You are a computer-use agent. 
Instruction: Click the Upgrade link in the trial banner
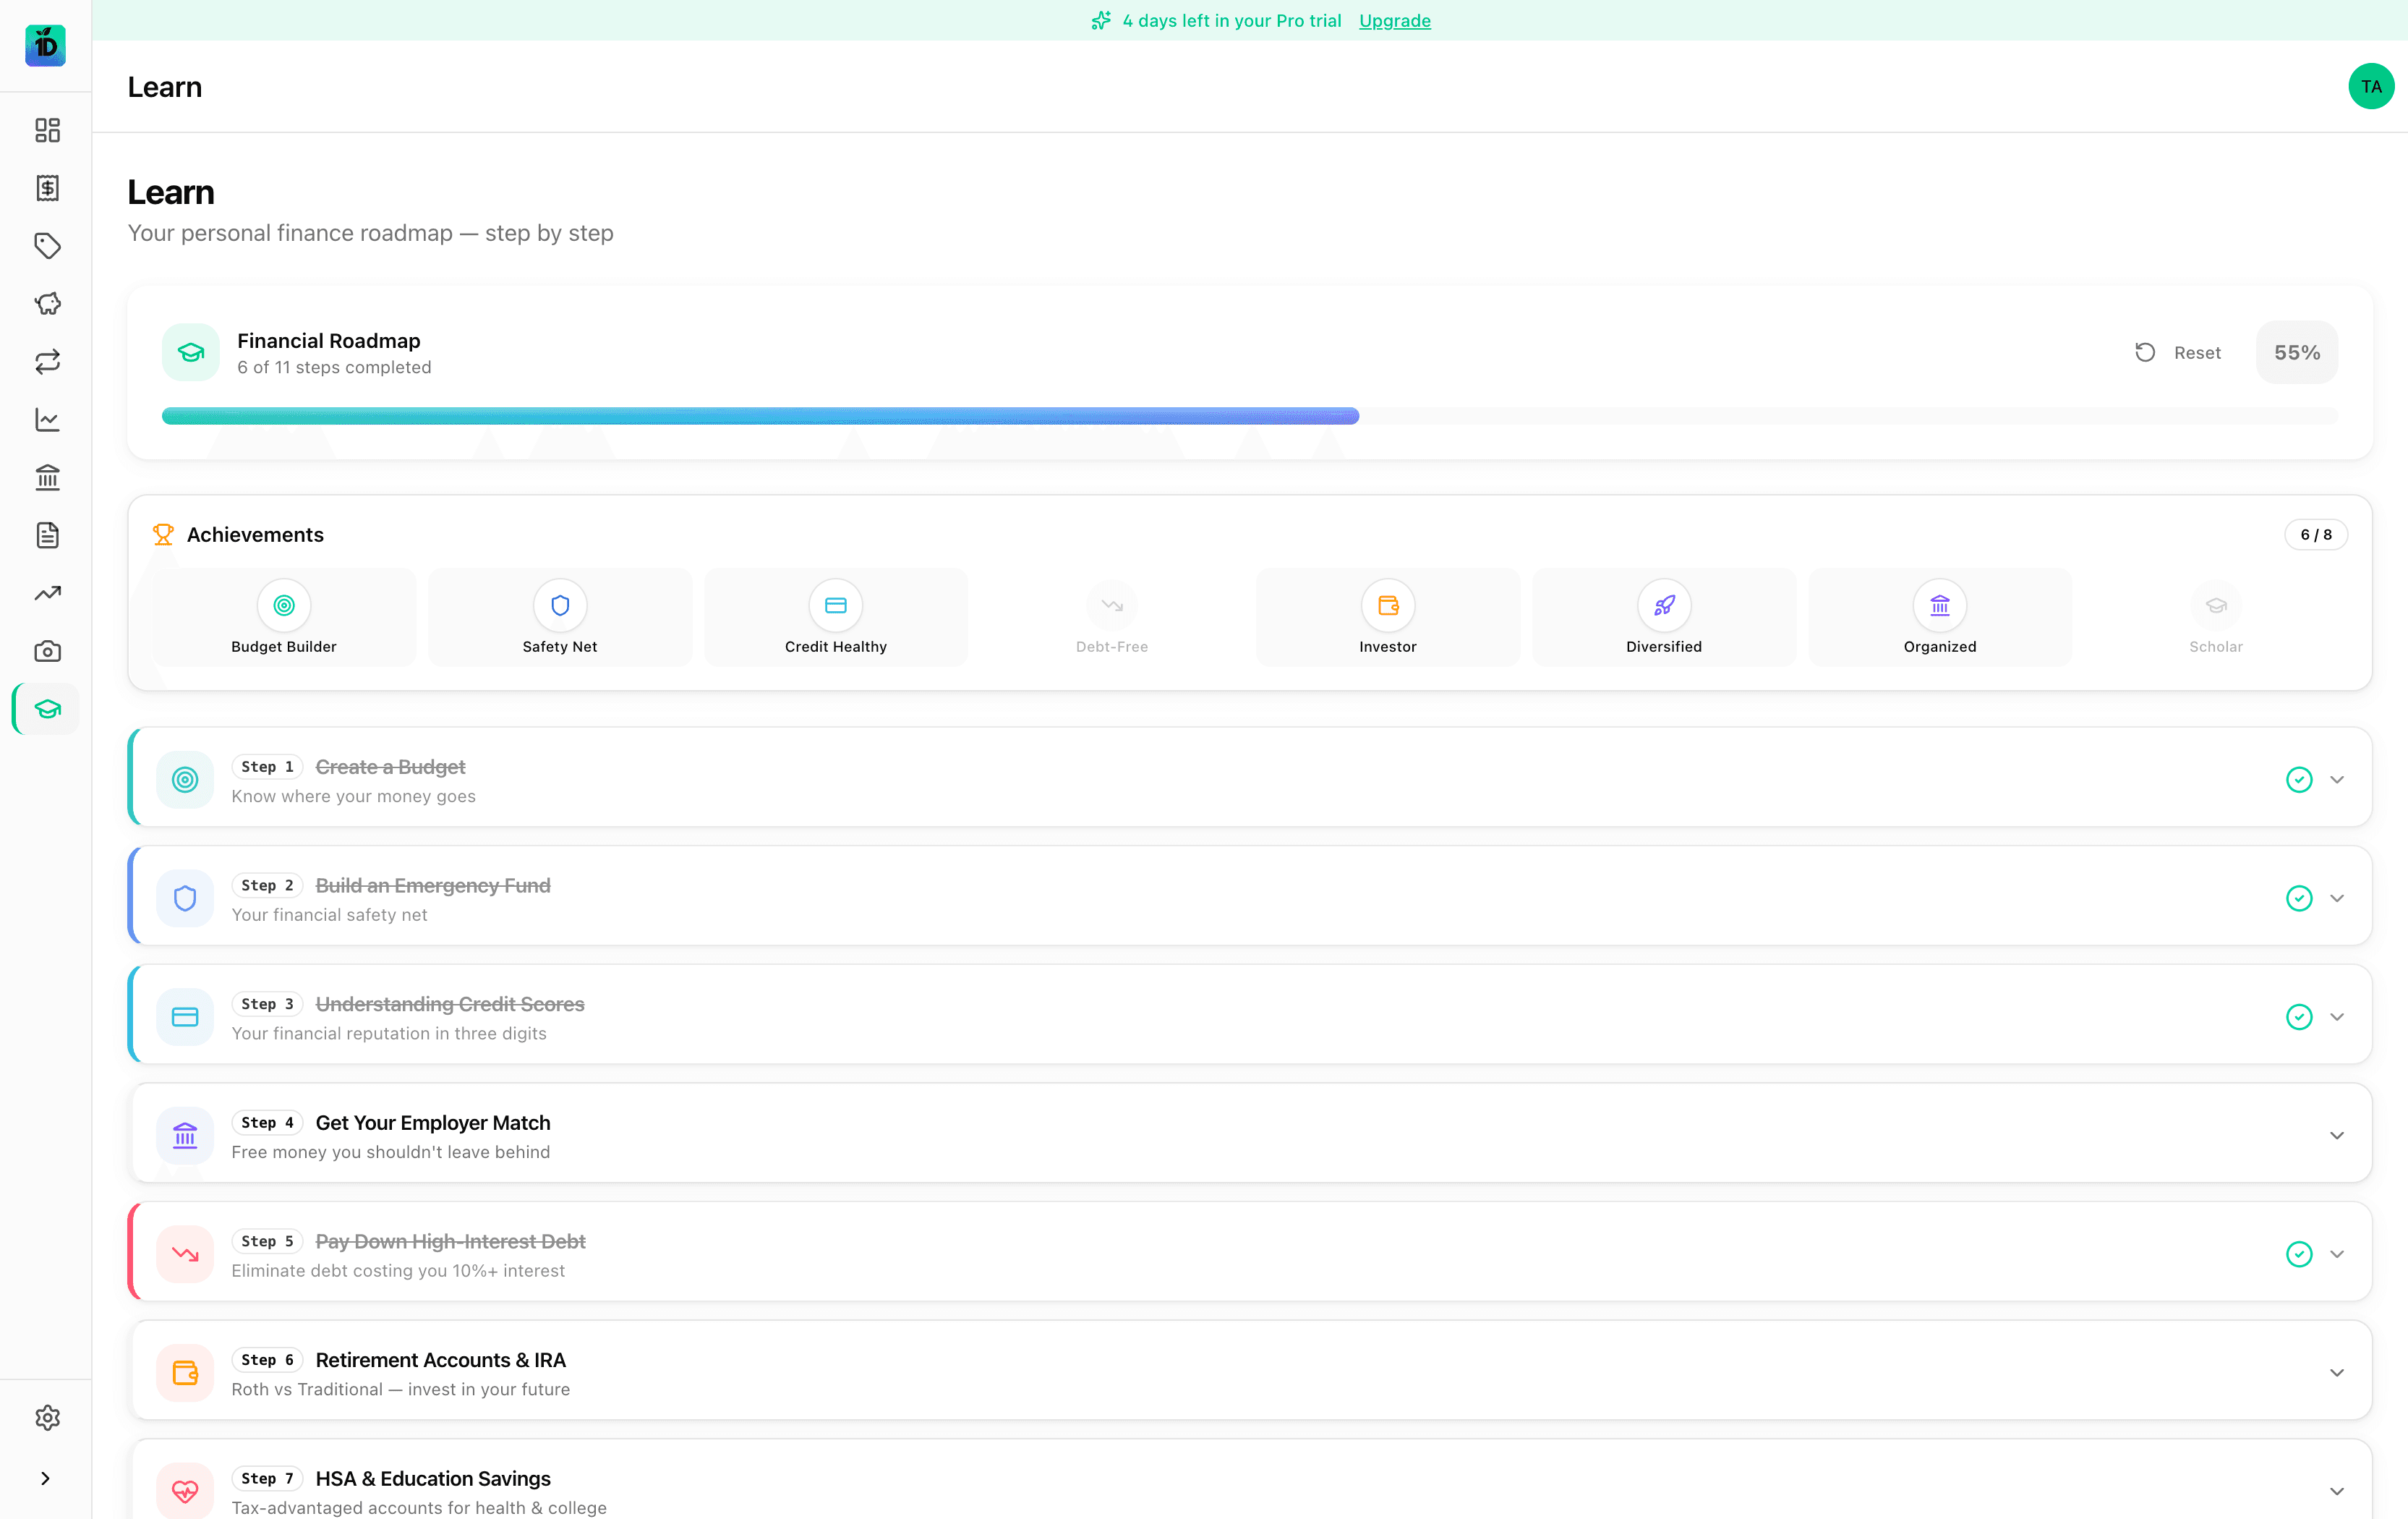[1394, 20]
